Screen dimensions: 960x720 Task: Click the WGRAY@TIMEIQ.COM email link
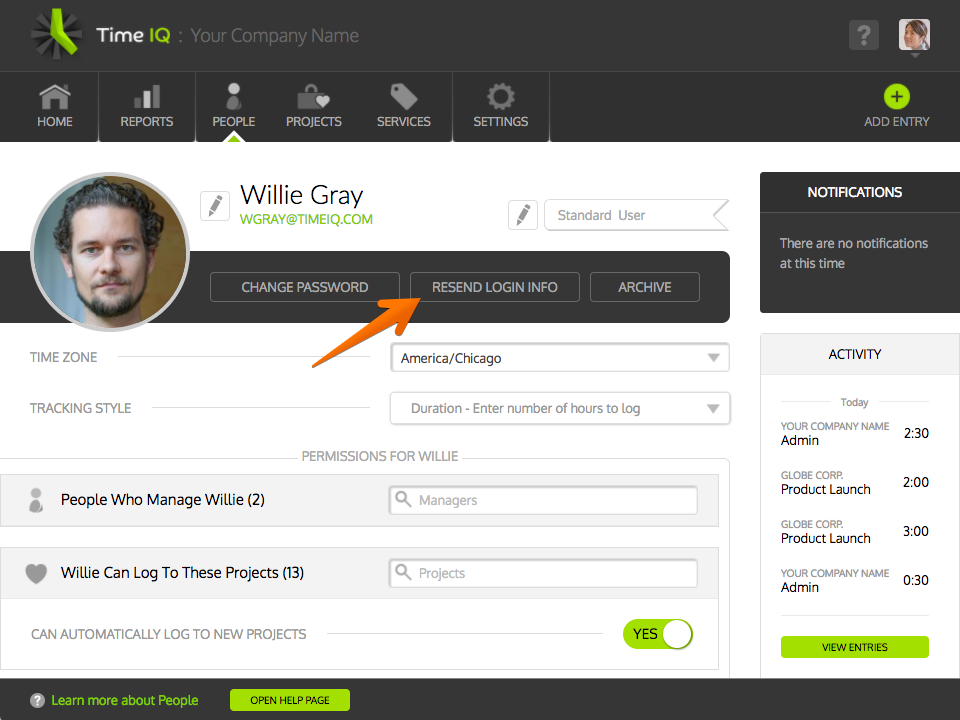pos(306,219)
